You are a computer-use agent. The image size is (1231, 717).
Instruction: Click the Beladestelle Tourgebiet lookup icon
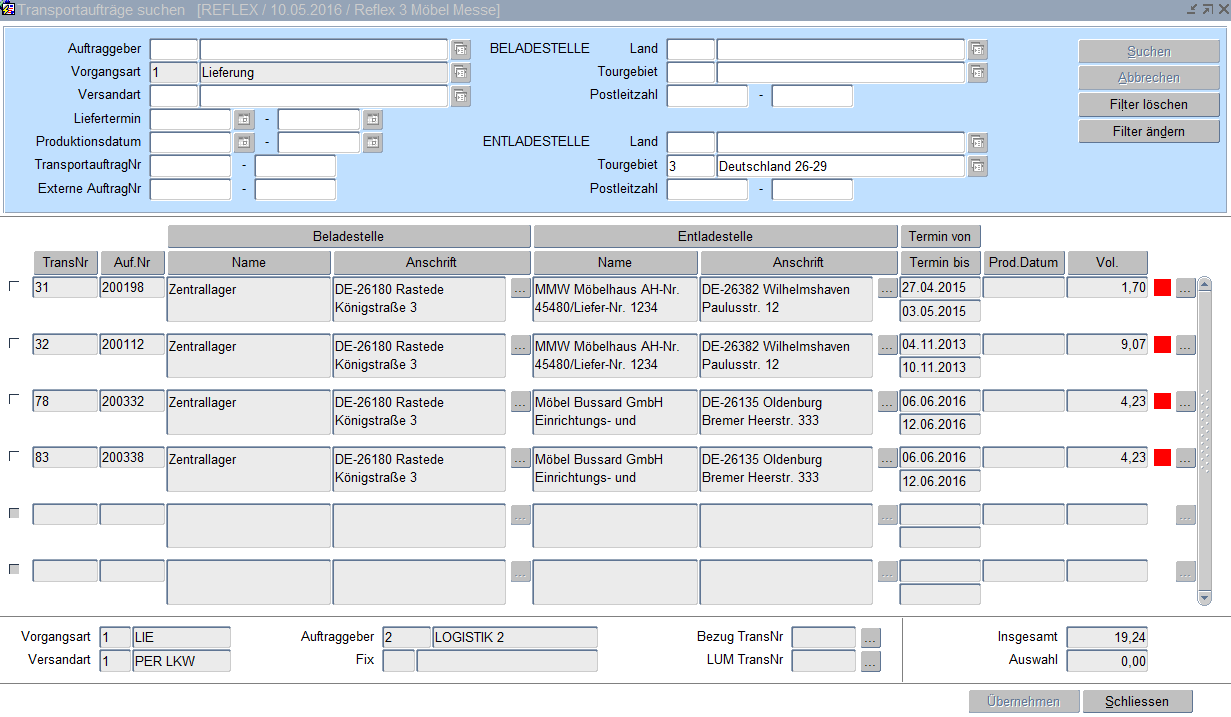[977, 73]
